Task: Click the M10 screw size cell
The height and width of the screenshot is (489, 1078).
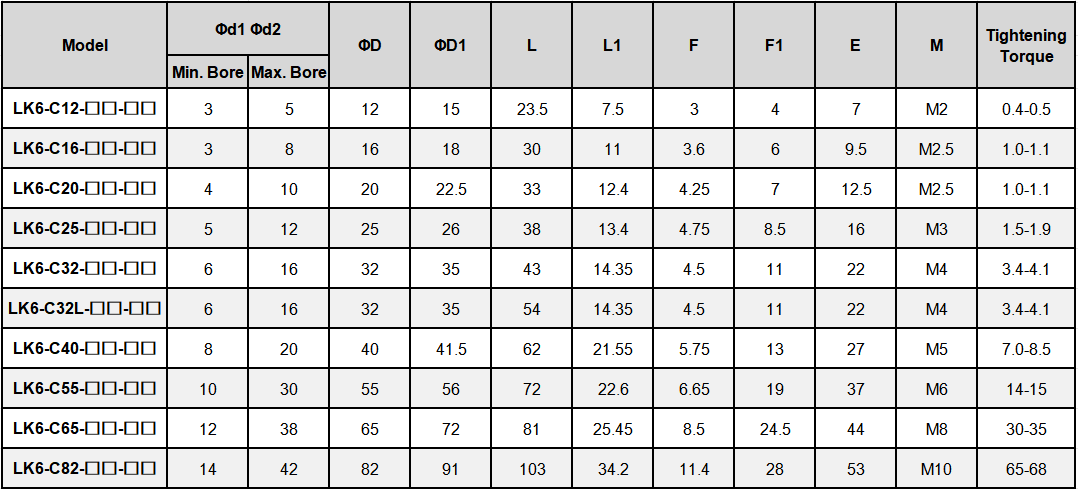Action: click(936, 469)
